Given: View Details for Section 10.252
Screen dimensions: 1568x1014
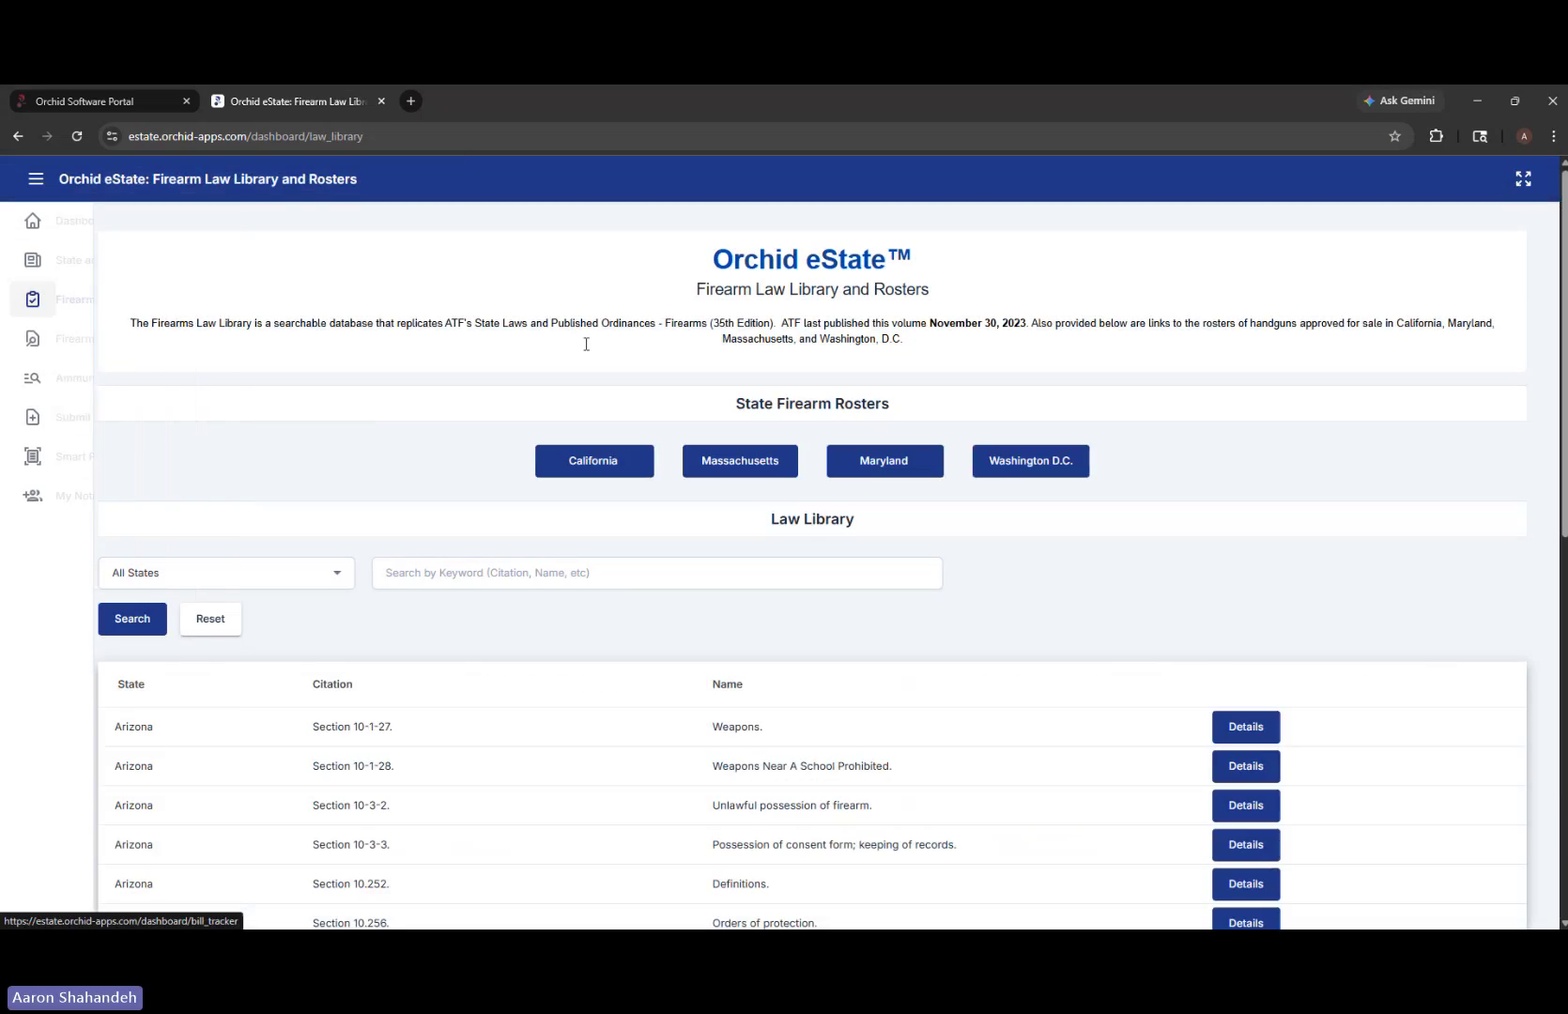Looking at the screenshot, I should (1246, 884).
